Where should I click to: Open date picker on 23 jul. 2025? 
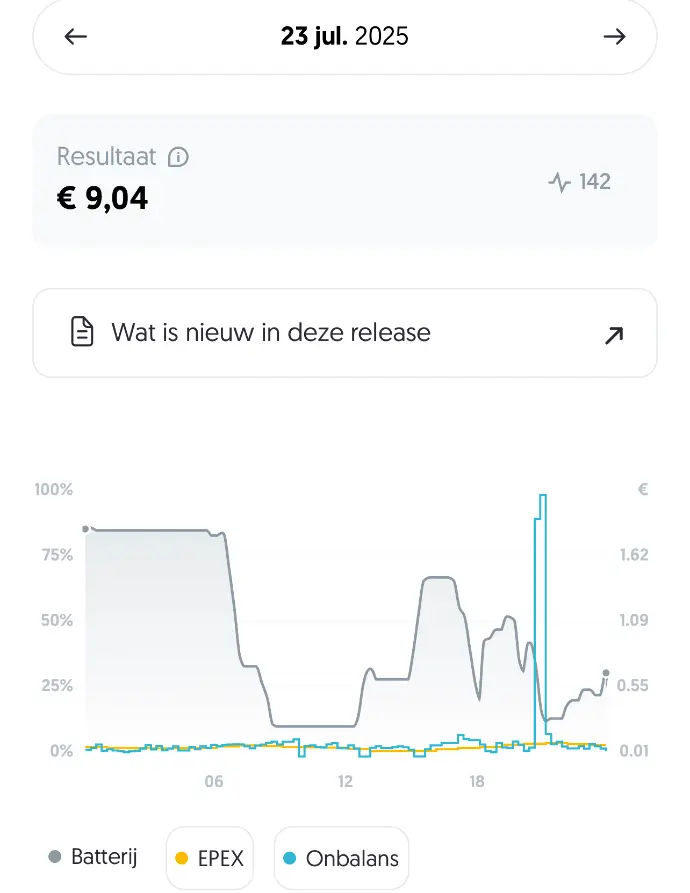(x=344, y=37)
